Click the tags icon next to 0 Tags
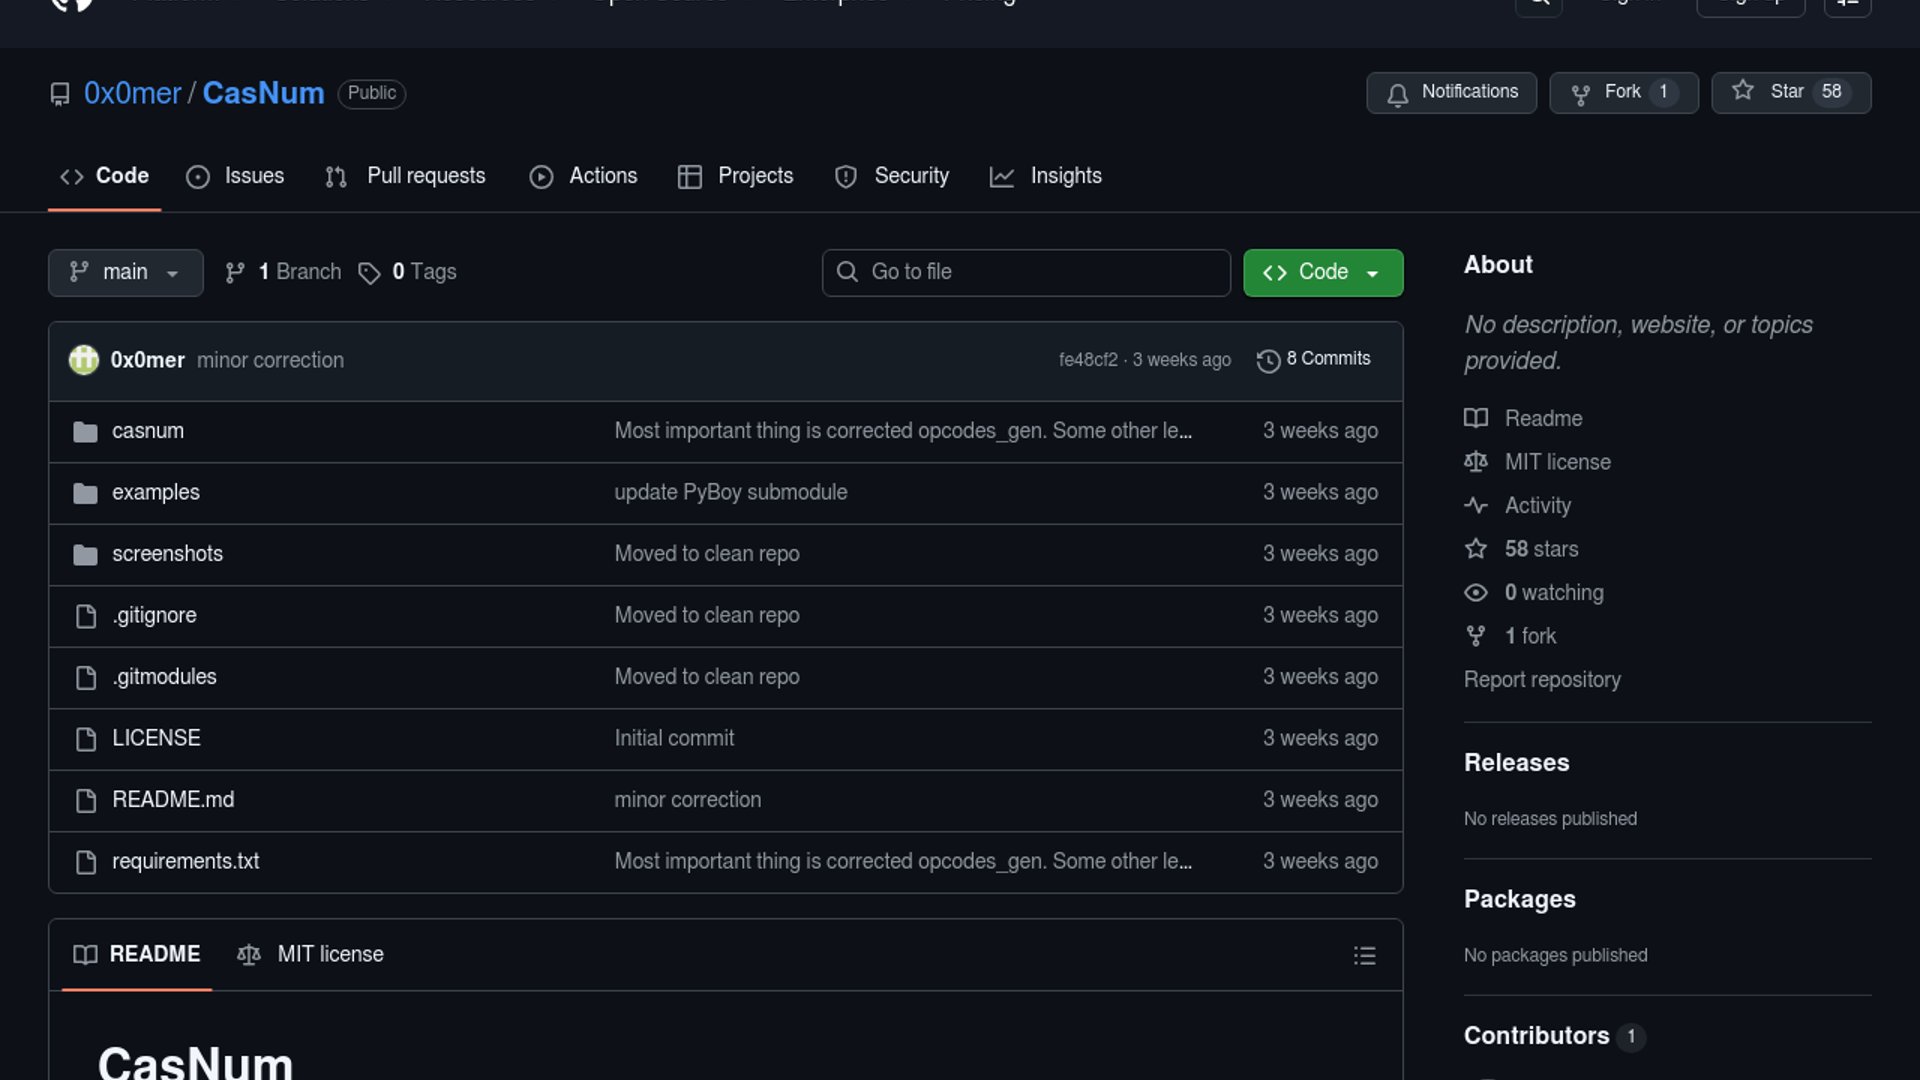Image resolution: width=1920 pixels, height=1080 pixels. 369,273
